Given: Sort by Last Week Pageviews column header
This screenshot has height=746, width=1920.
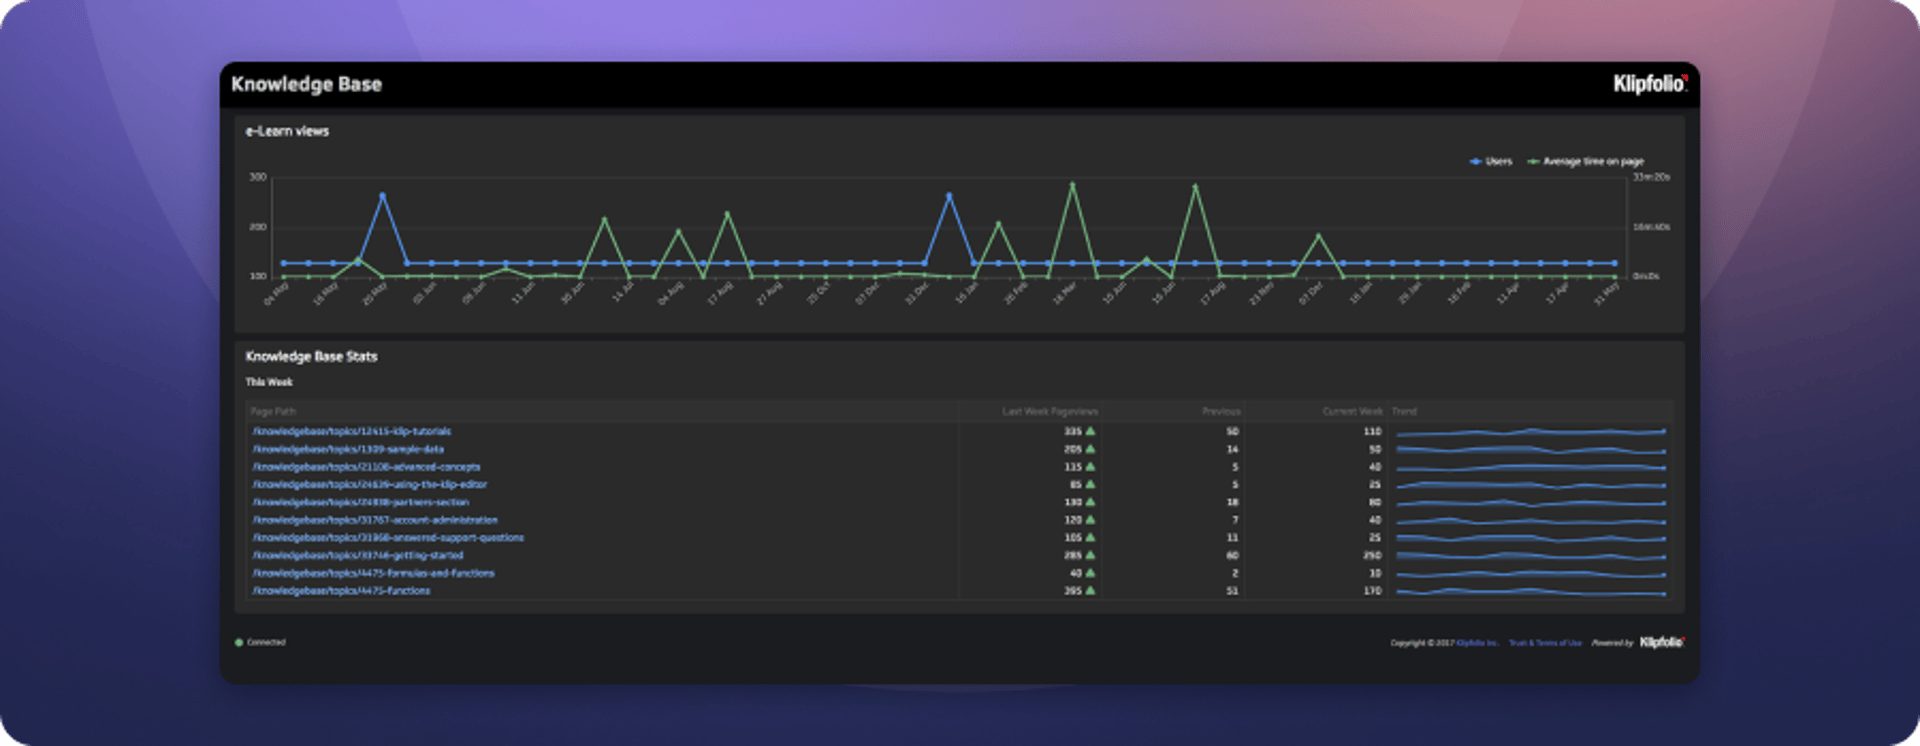Looking at the screenshot, I should pos(1050,411).
